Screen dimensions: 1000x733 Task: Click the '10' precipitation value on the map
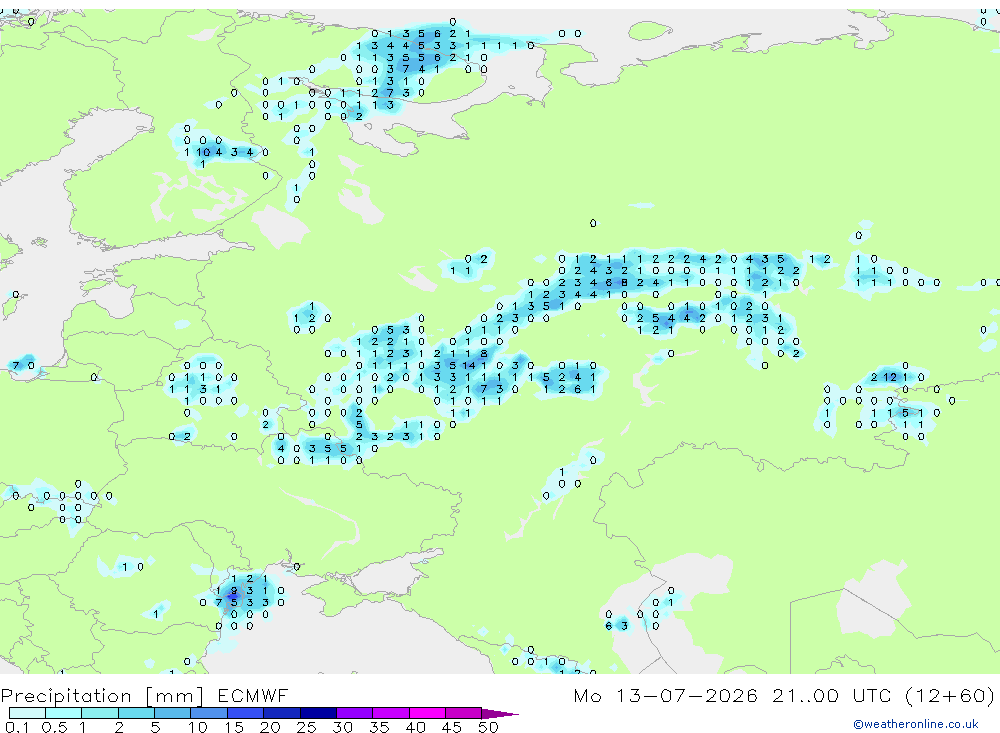pyautogui.click(x=203, y=152)
